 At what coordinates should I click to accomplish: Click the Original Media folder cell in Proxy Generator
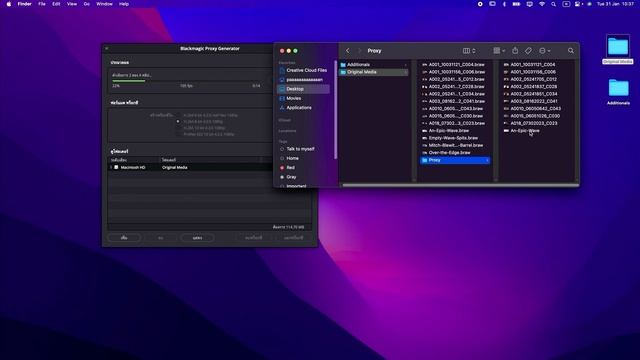tap(175, 167)
